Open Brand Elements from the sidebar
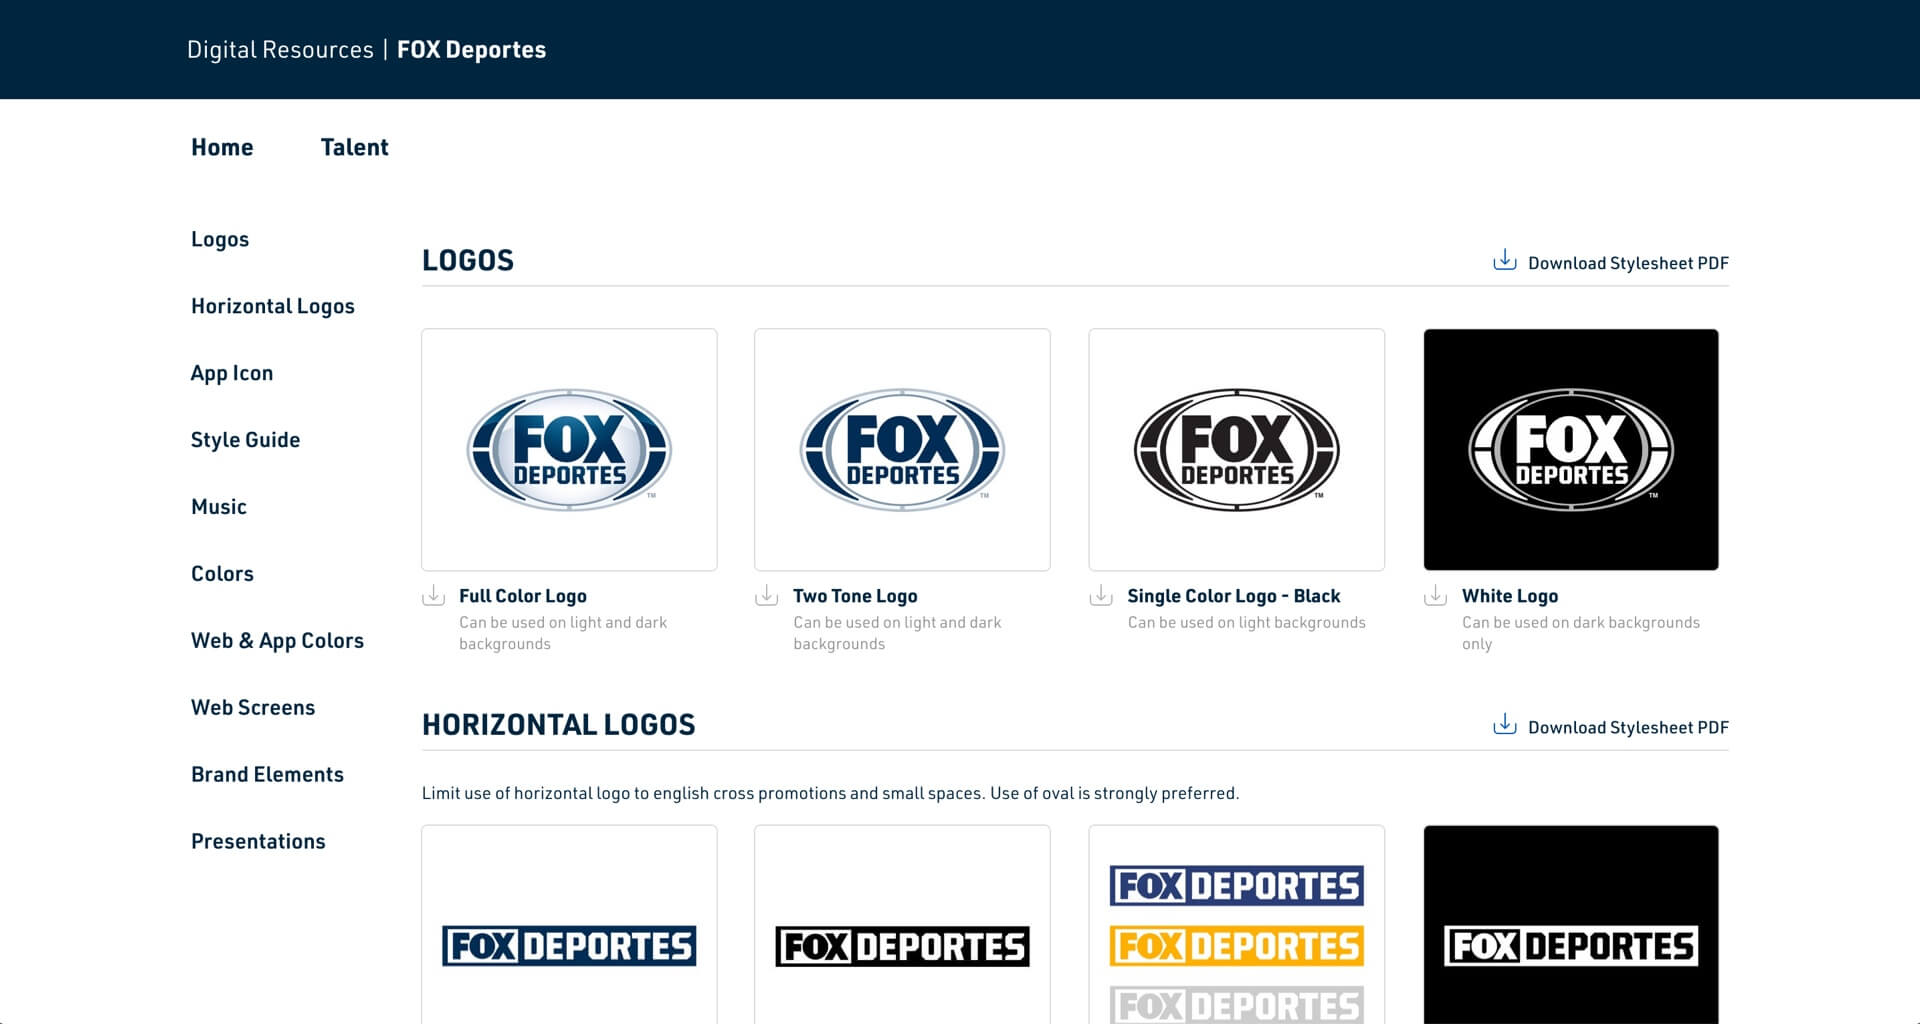1920x1024 pixels. [x=267, y=775]
